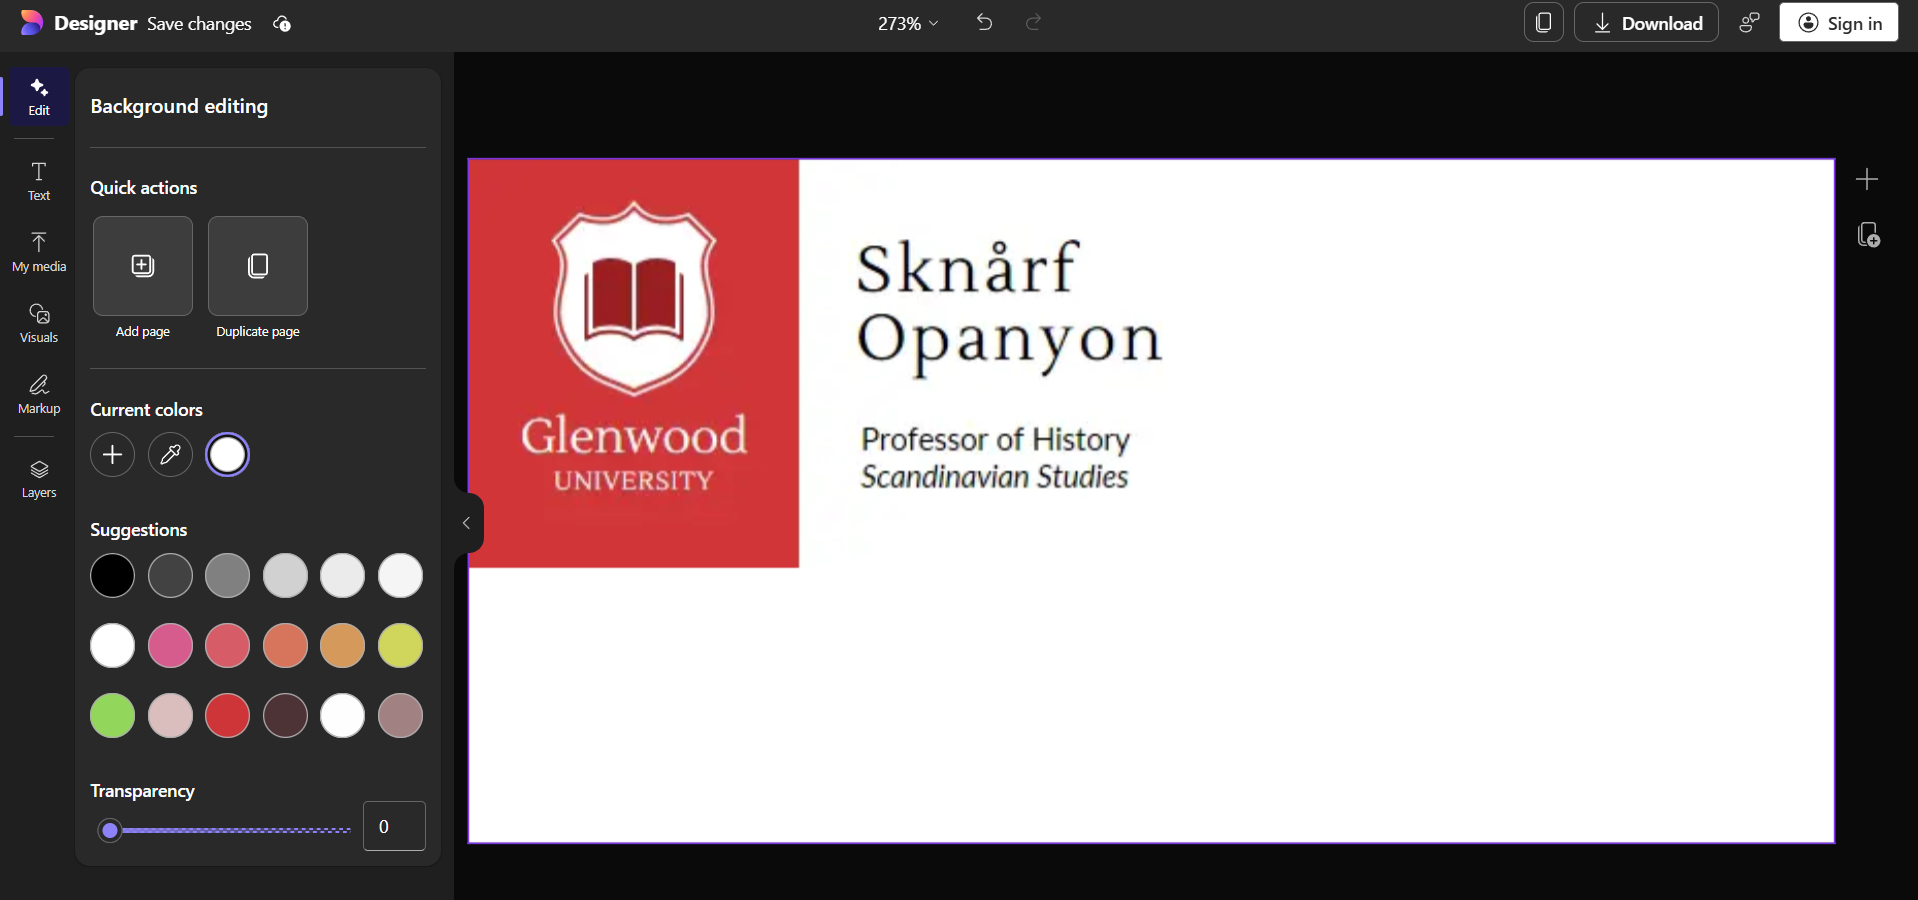Collapse the Background editing side panel

pos(467,523)
